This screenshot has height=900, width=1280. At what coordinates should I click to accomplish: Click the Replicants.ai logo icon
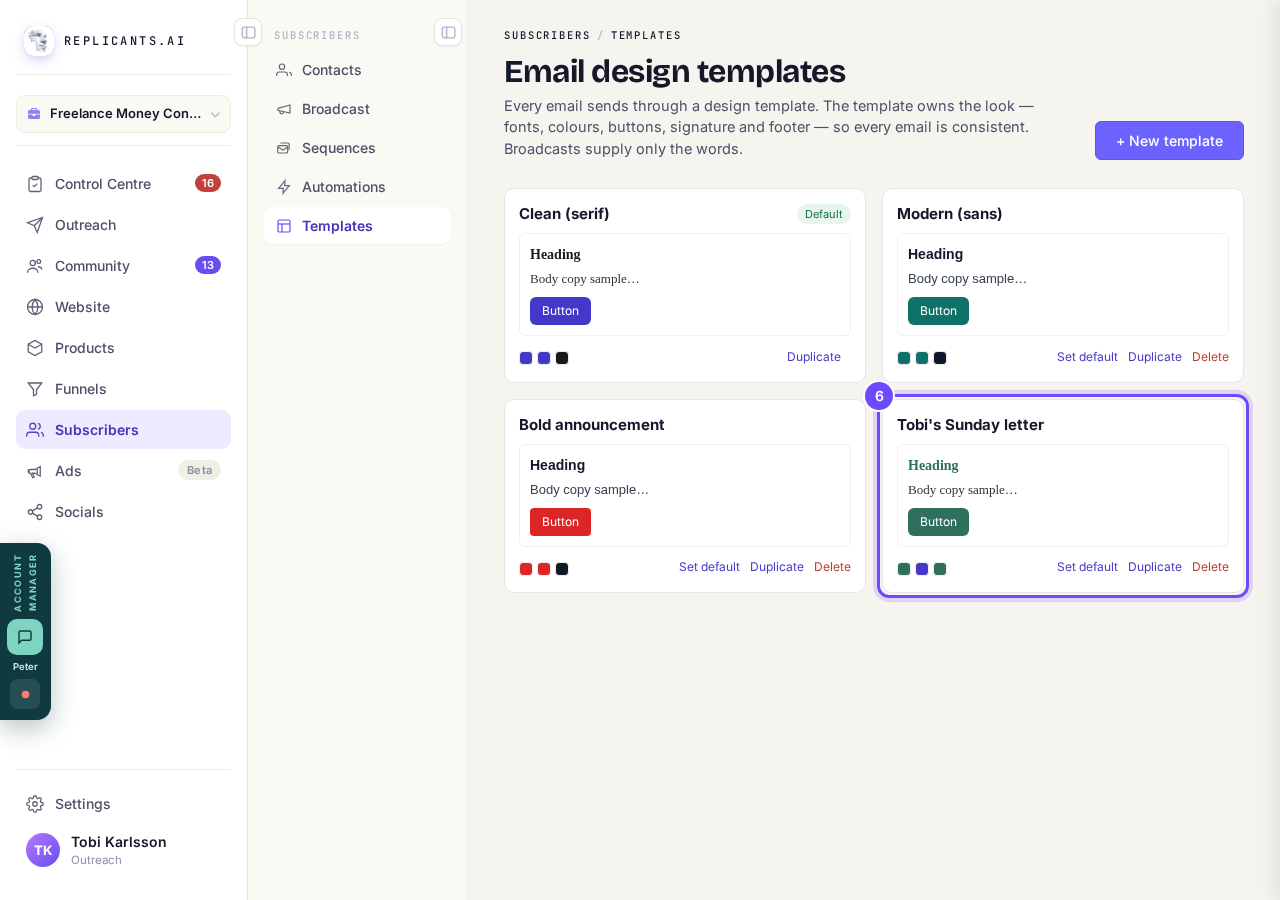click(x=39, y=41)
